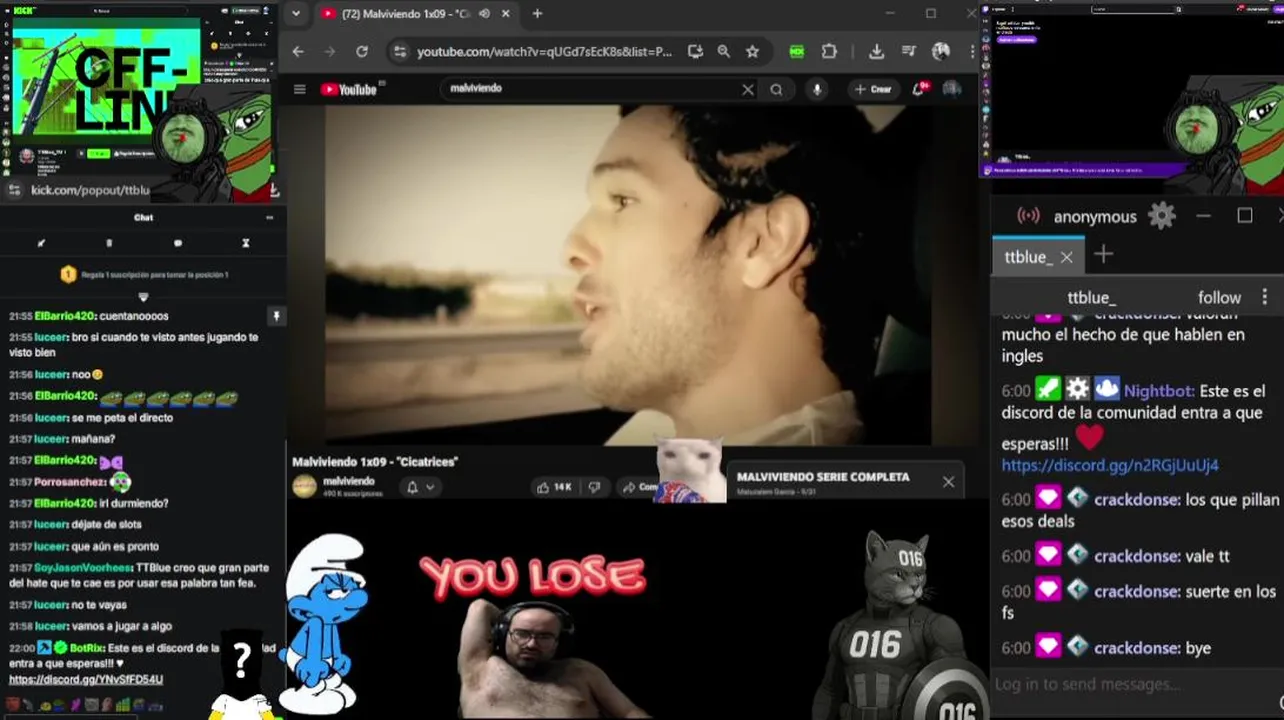Open the Chrome extensions puzzle menu
The width and height of the screenshot is (1284, 720).
click(x=829, y=52)
